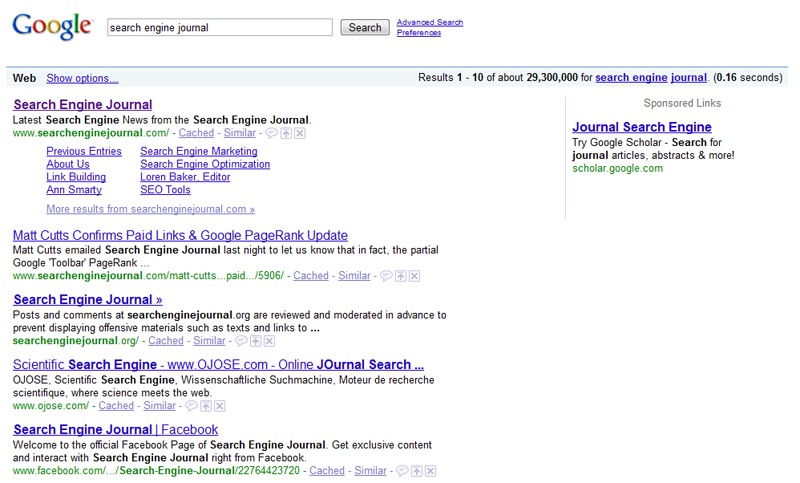This screenshot has height=483, width=800.
Task: Click 'journal' link in results stats
Action: click(689, 78)
